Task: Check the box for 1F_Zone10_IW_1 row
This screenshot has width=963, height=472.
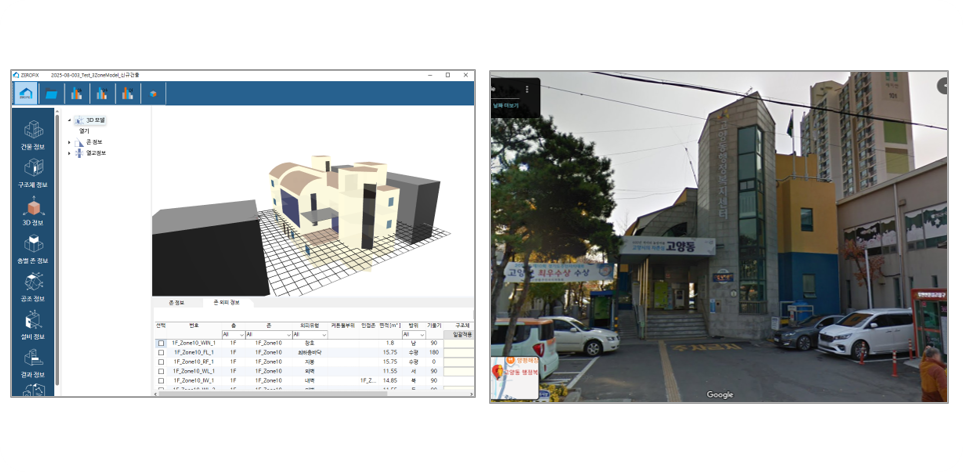Action: (x=161, y=381)
